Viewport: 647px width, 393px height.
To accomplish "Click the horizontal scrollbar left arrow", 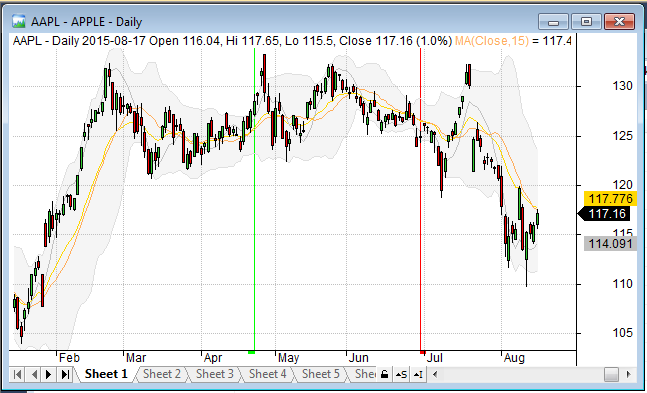I will [x=434, y=374].
